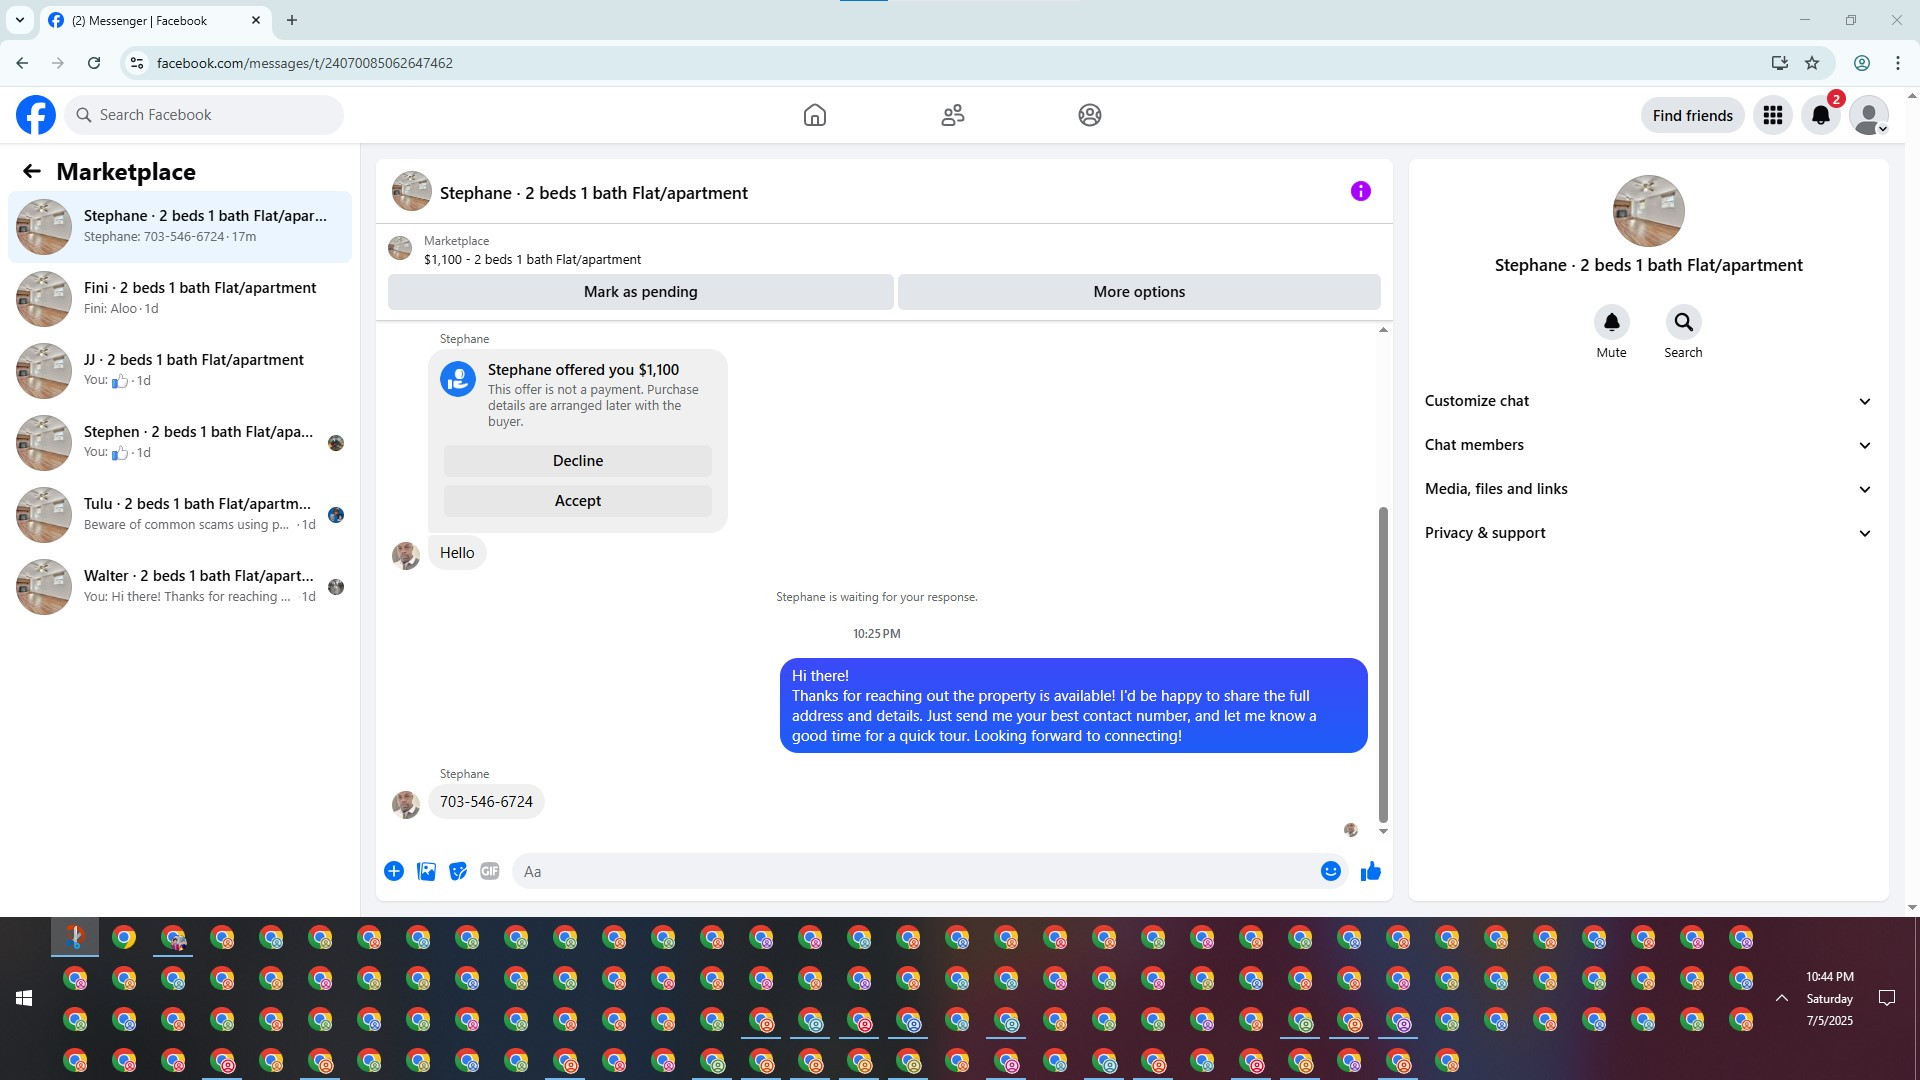Viewport: 1920px width, 1080px height.
Task: Expand Media, files and links
Action: pos(1648,489)
